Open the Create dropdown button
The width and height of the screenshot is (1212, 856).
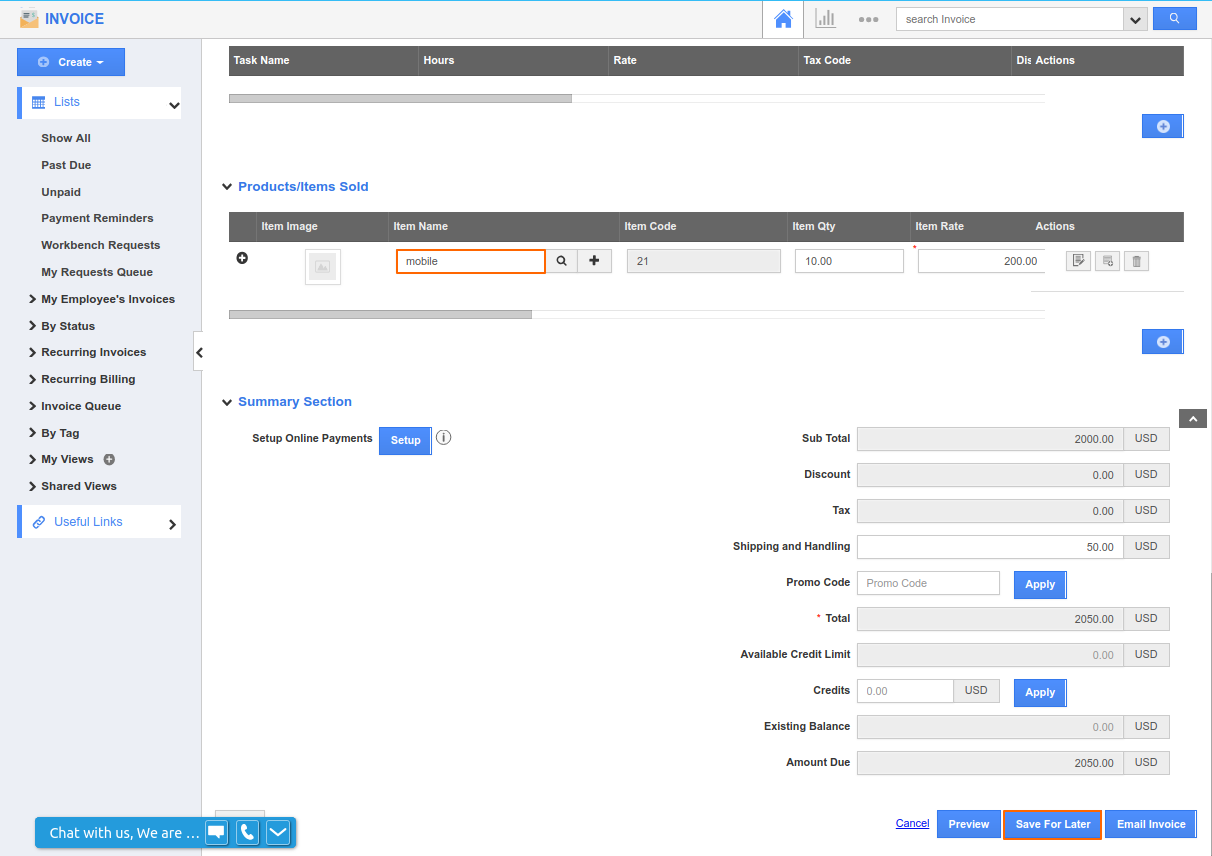point(71,62)
